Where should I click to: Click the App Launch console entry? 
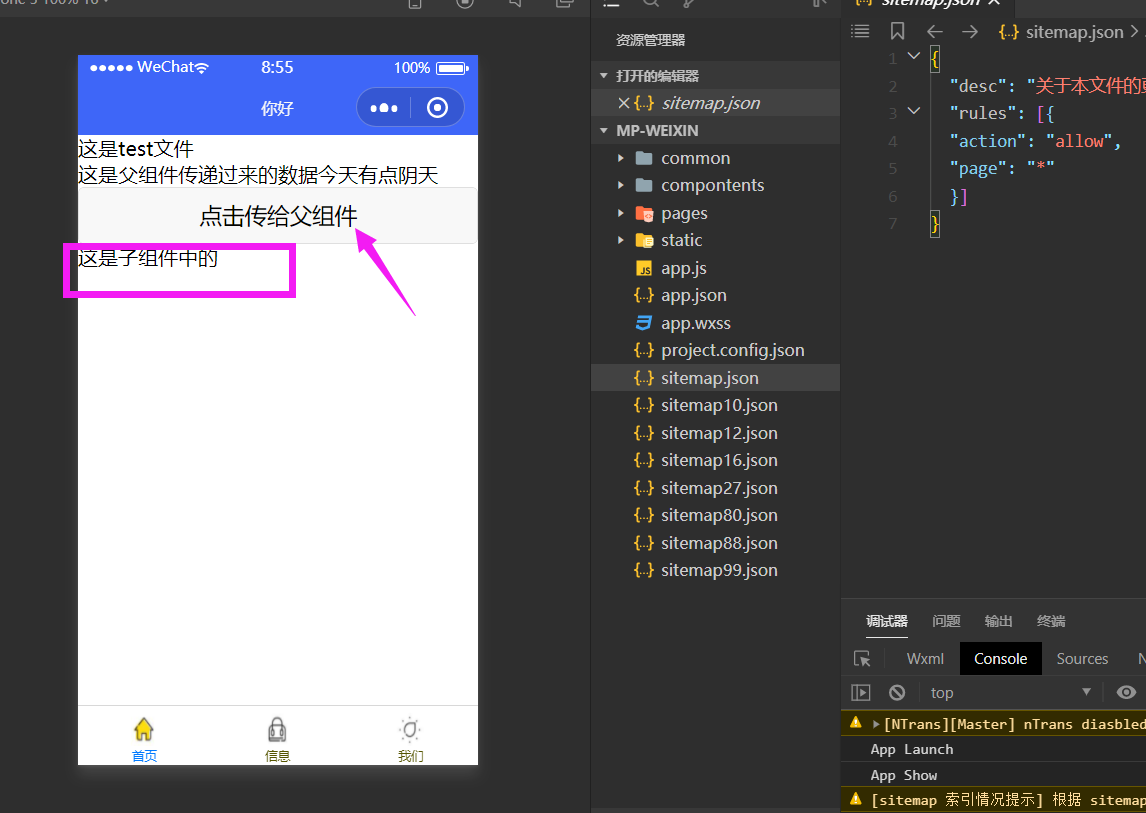tap(911, 749)
